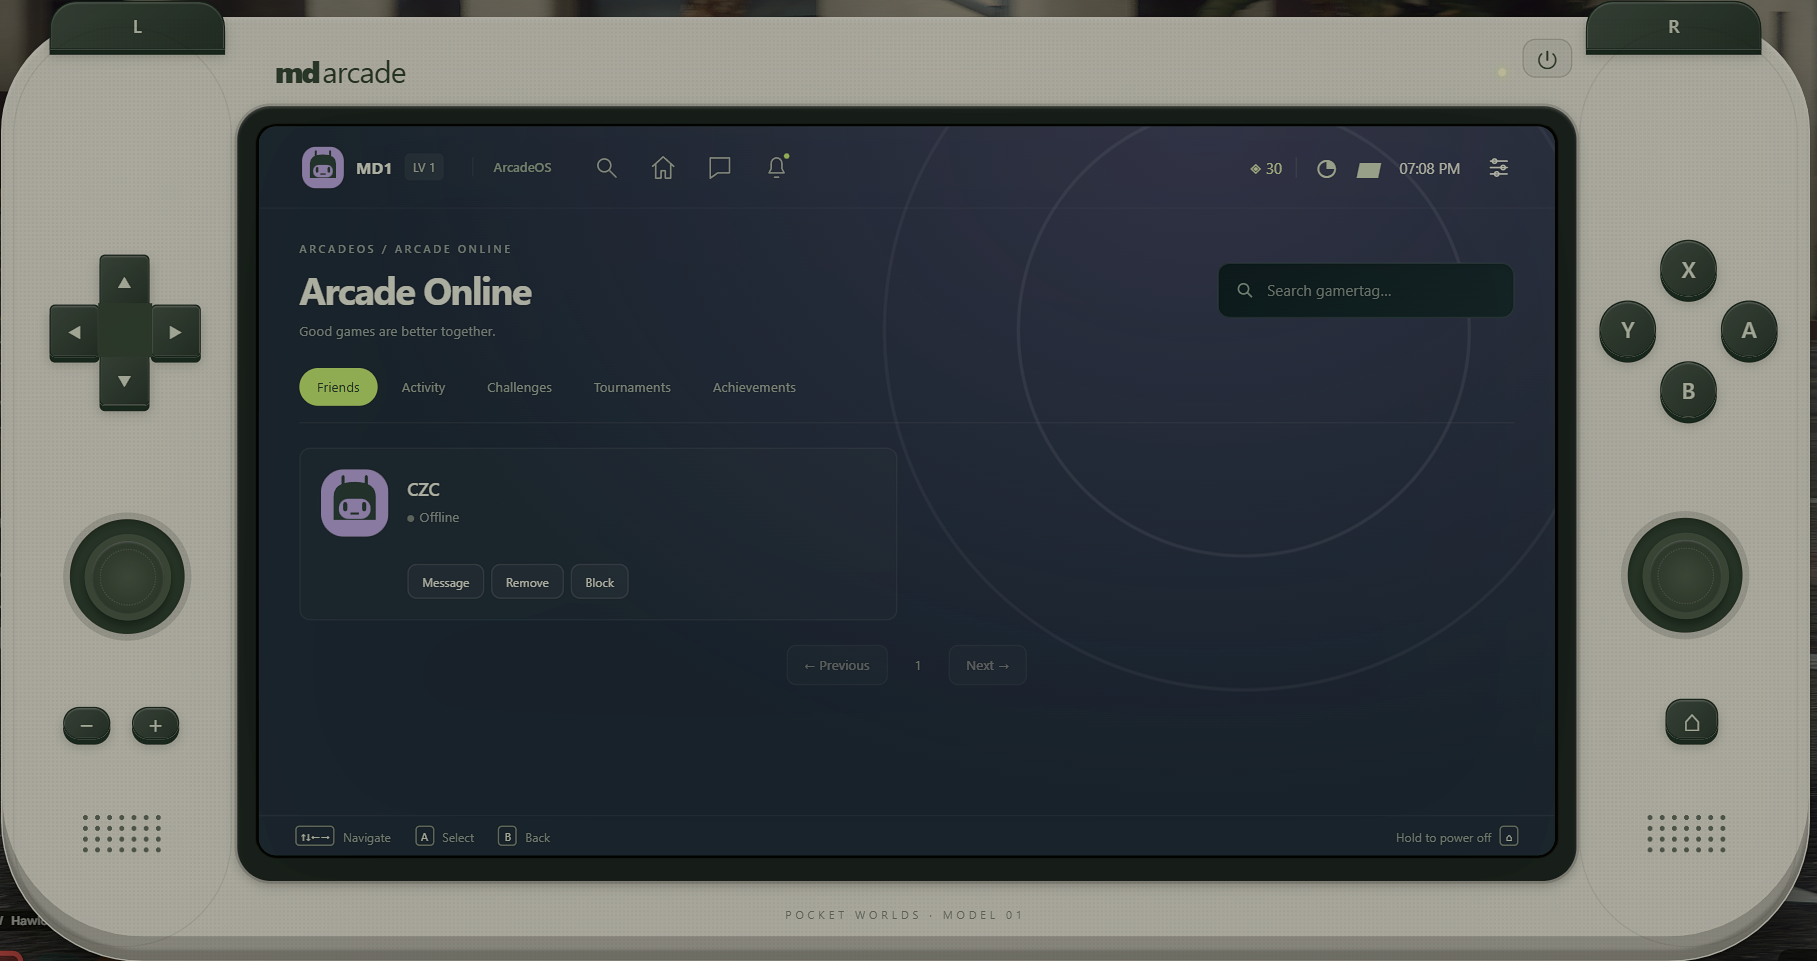Click the D-pad up arrow

click(124, 282)
